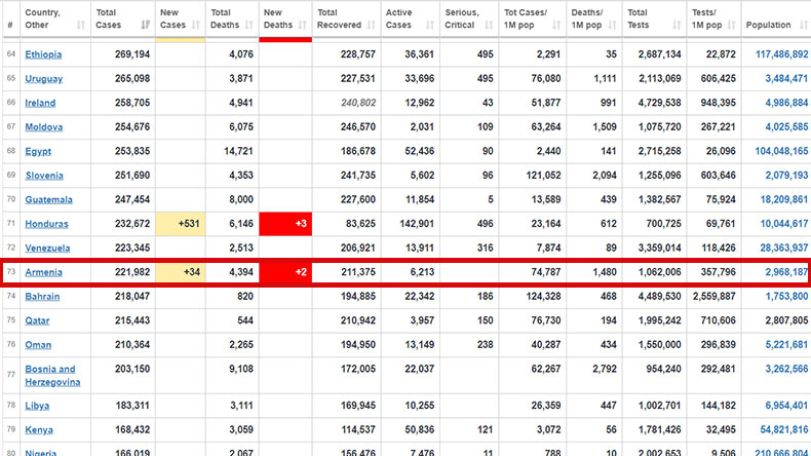Open the Qatar country link
The height and width of the screenshot is (456, 811).
pos(37,321)
